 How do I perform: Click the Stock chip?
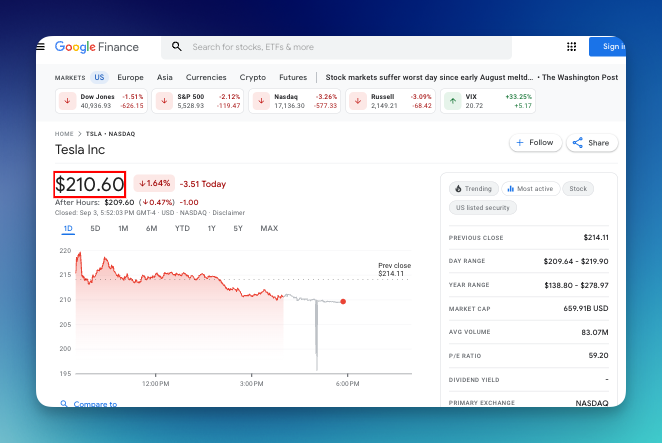(x=578, y=189)
